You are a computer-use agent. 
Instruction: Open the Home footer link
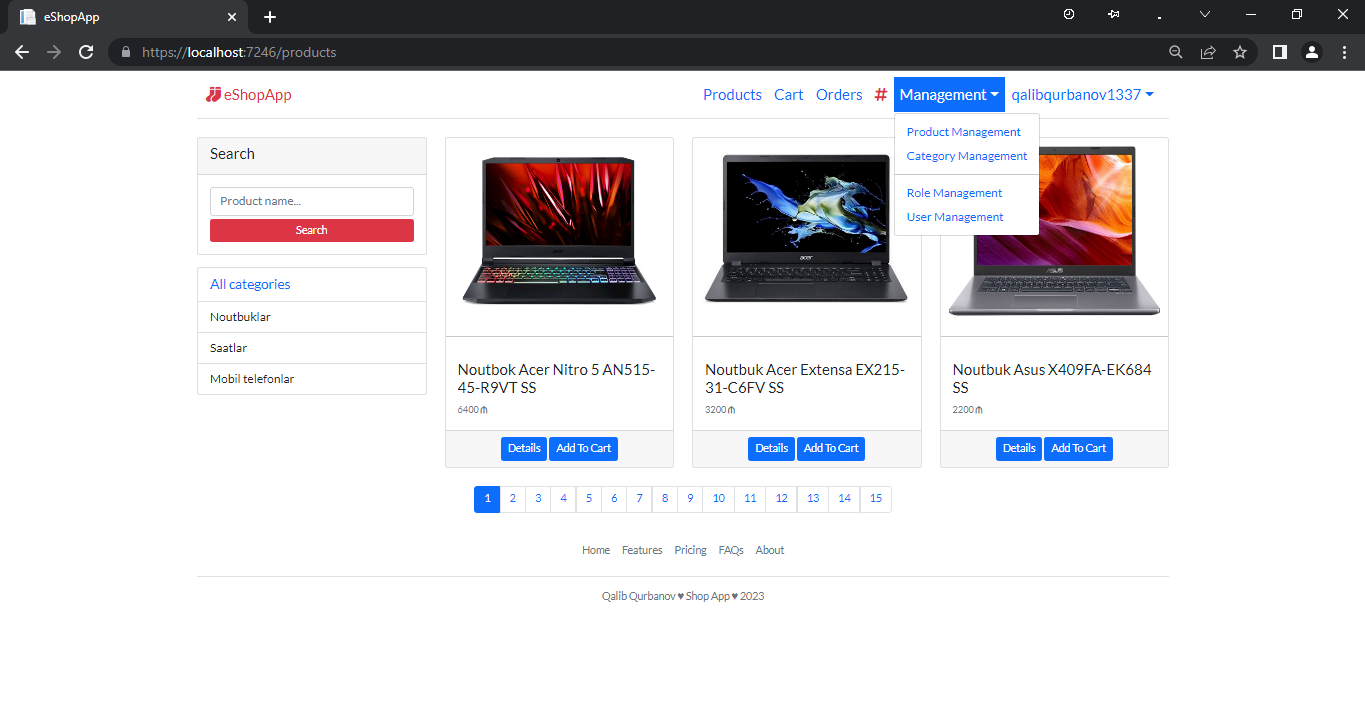pyautogui.click(x=596, y=550)
